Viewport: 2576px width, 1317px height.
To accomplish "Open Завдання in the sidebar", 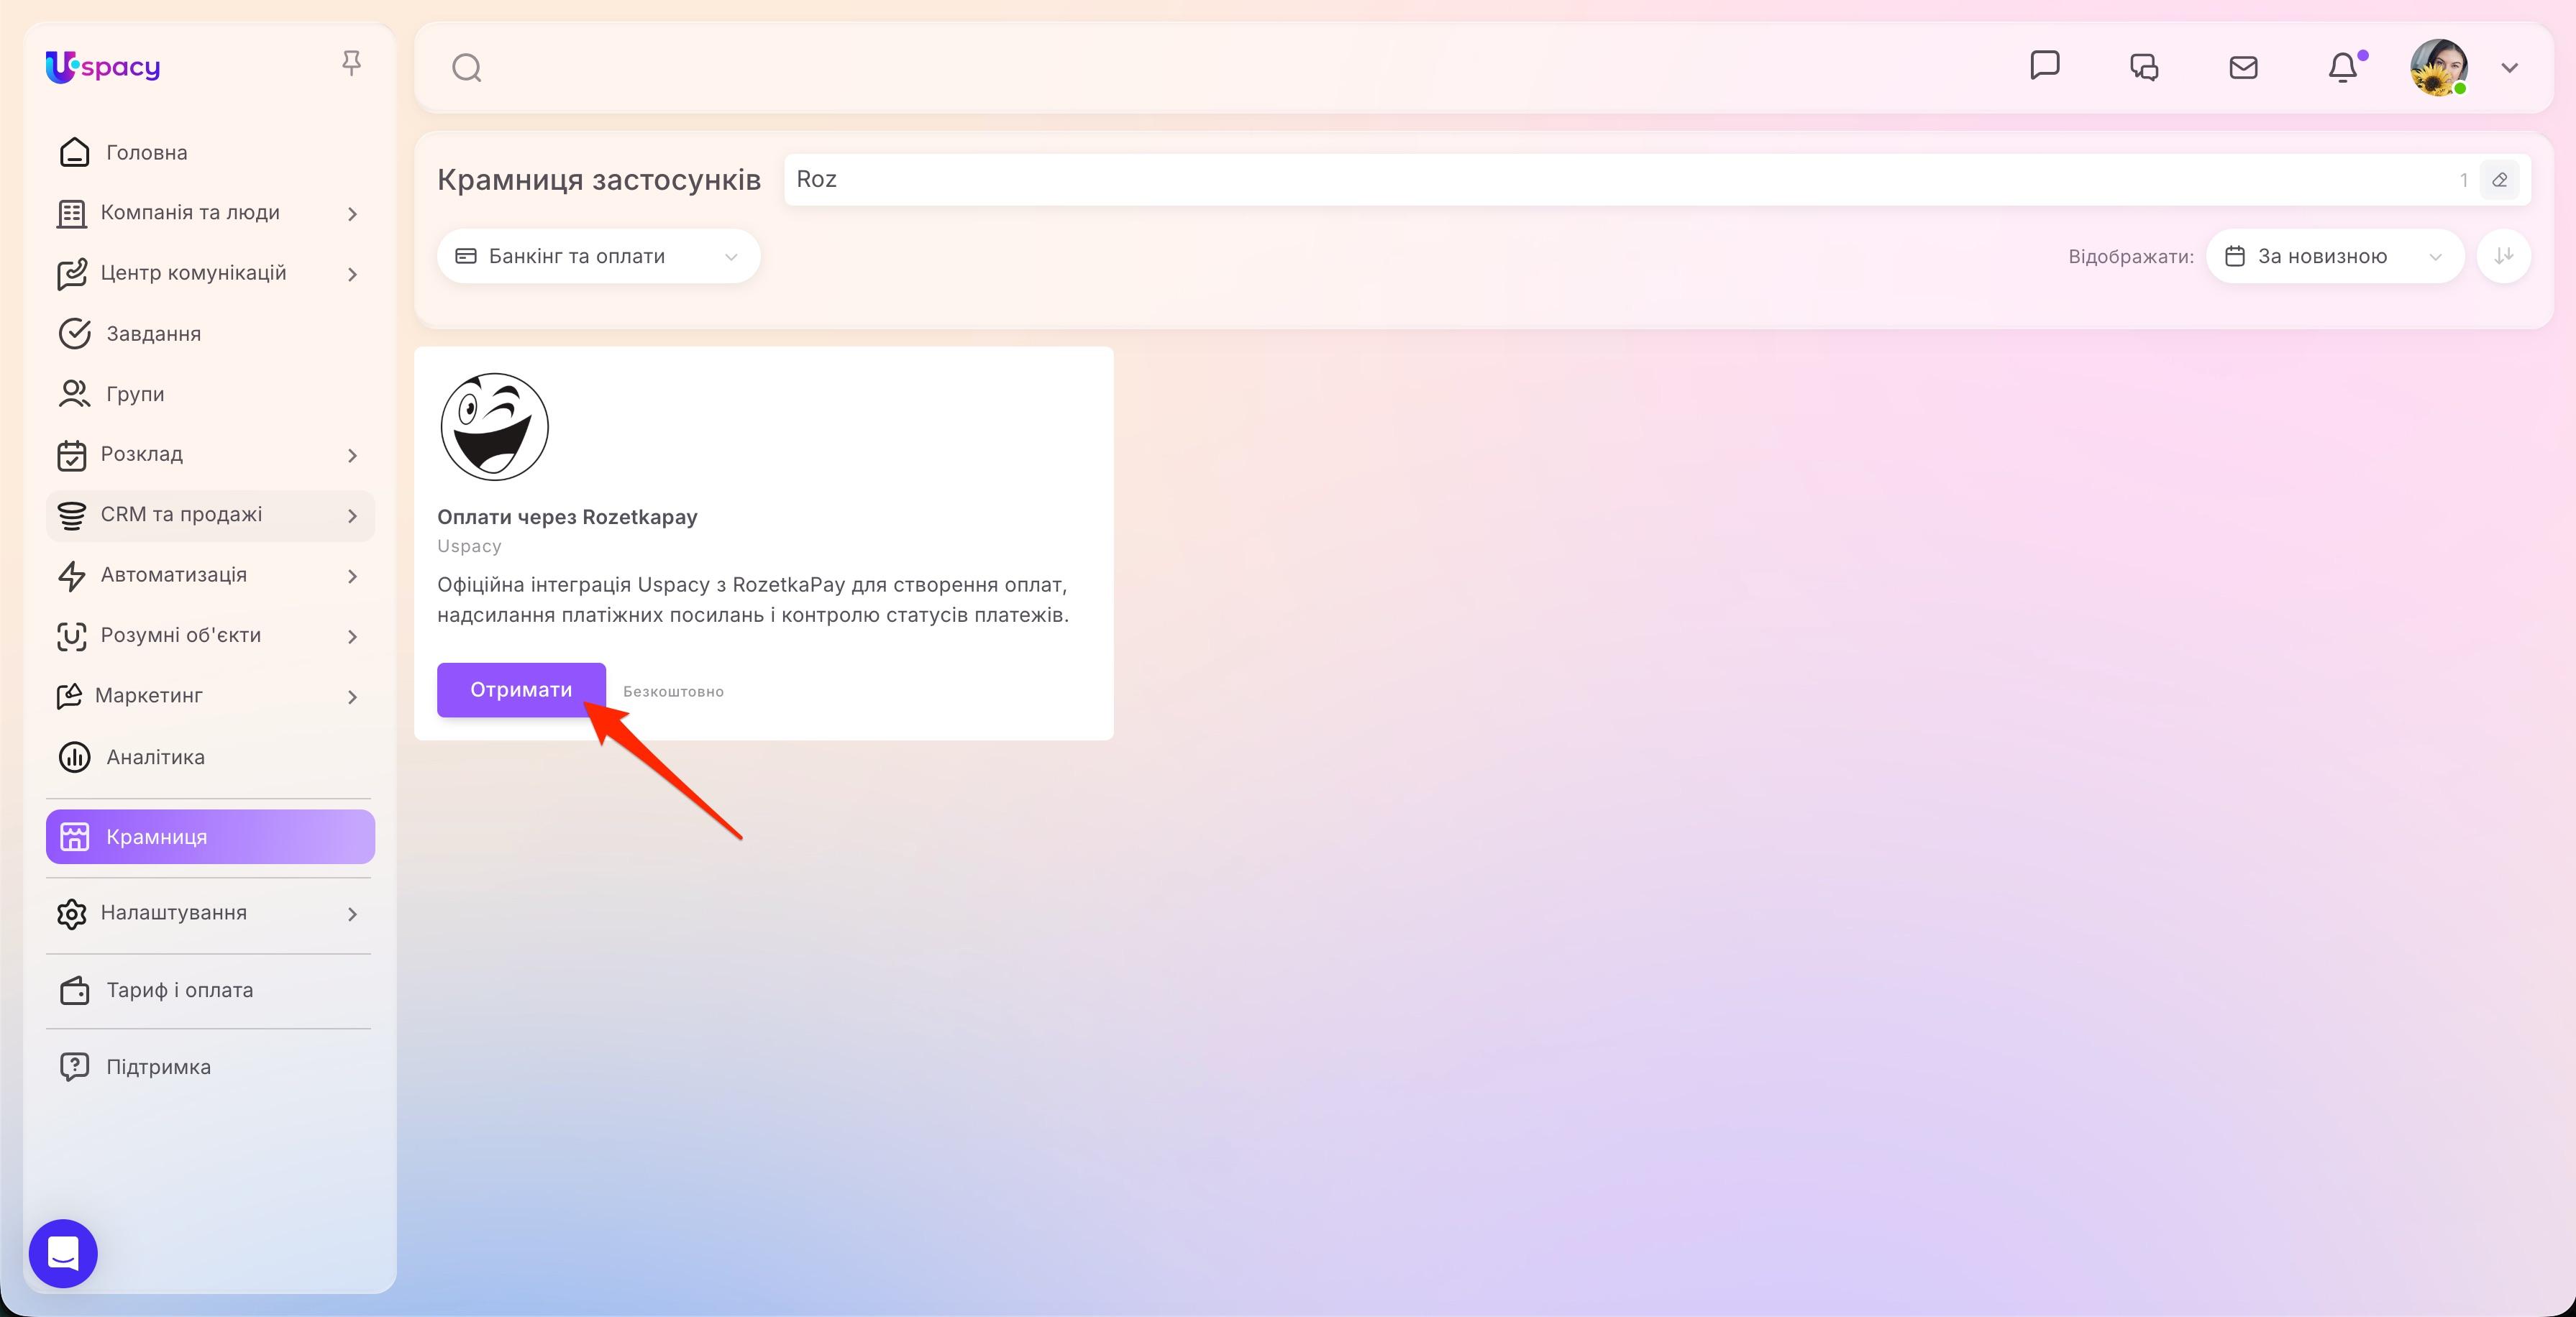I will pos(210,334).
